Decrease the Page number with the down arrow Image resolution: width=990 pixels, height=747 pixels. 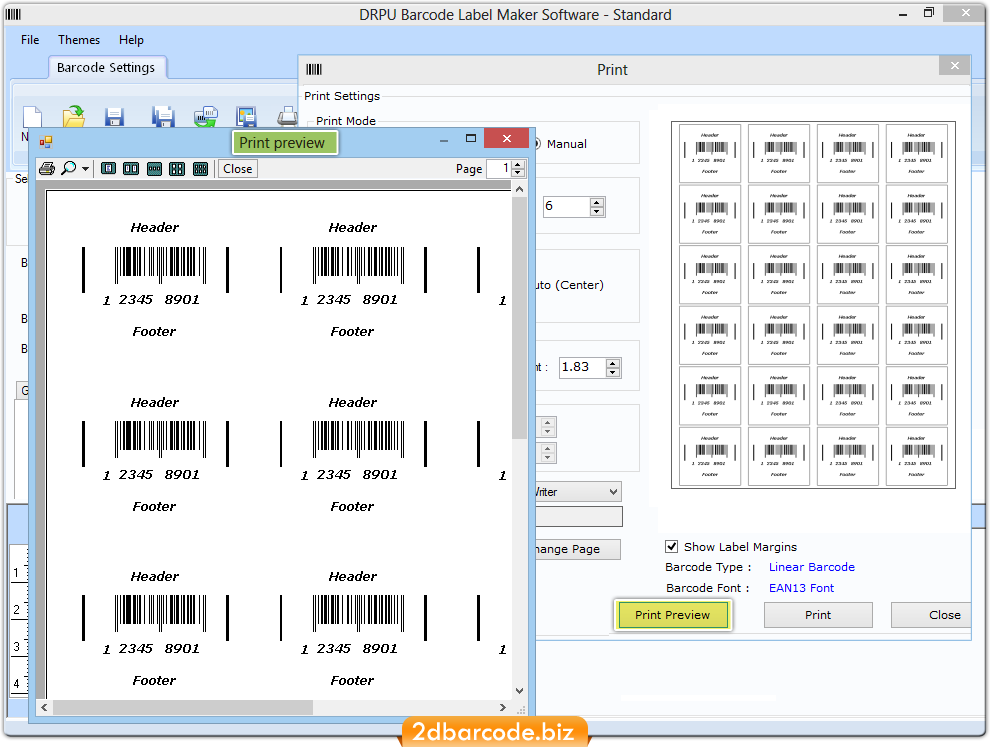[518, 172]
